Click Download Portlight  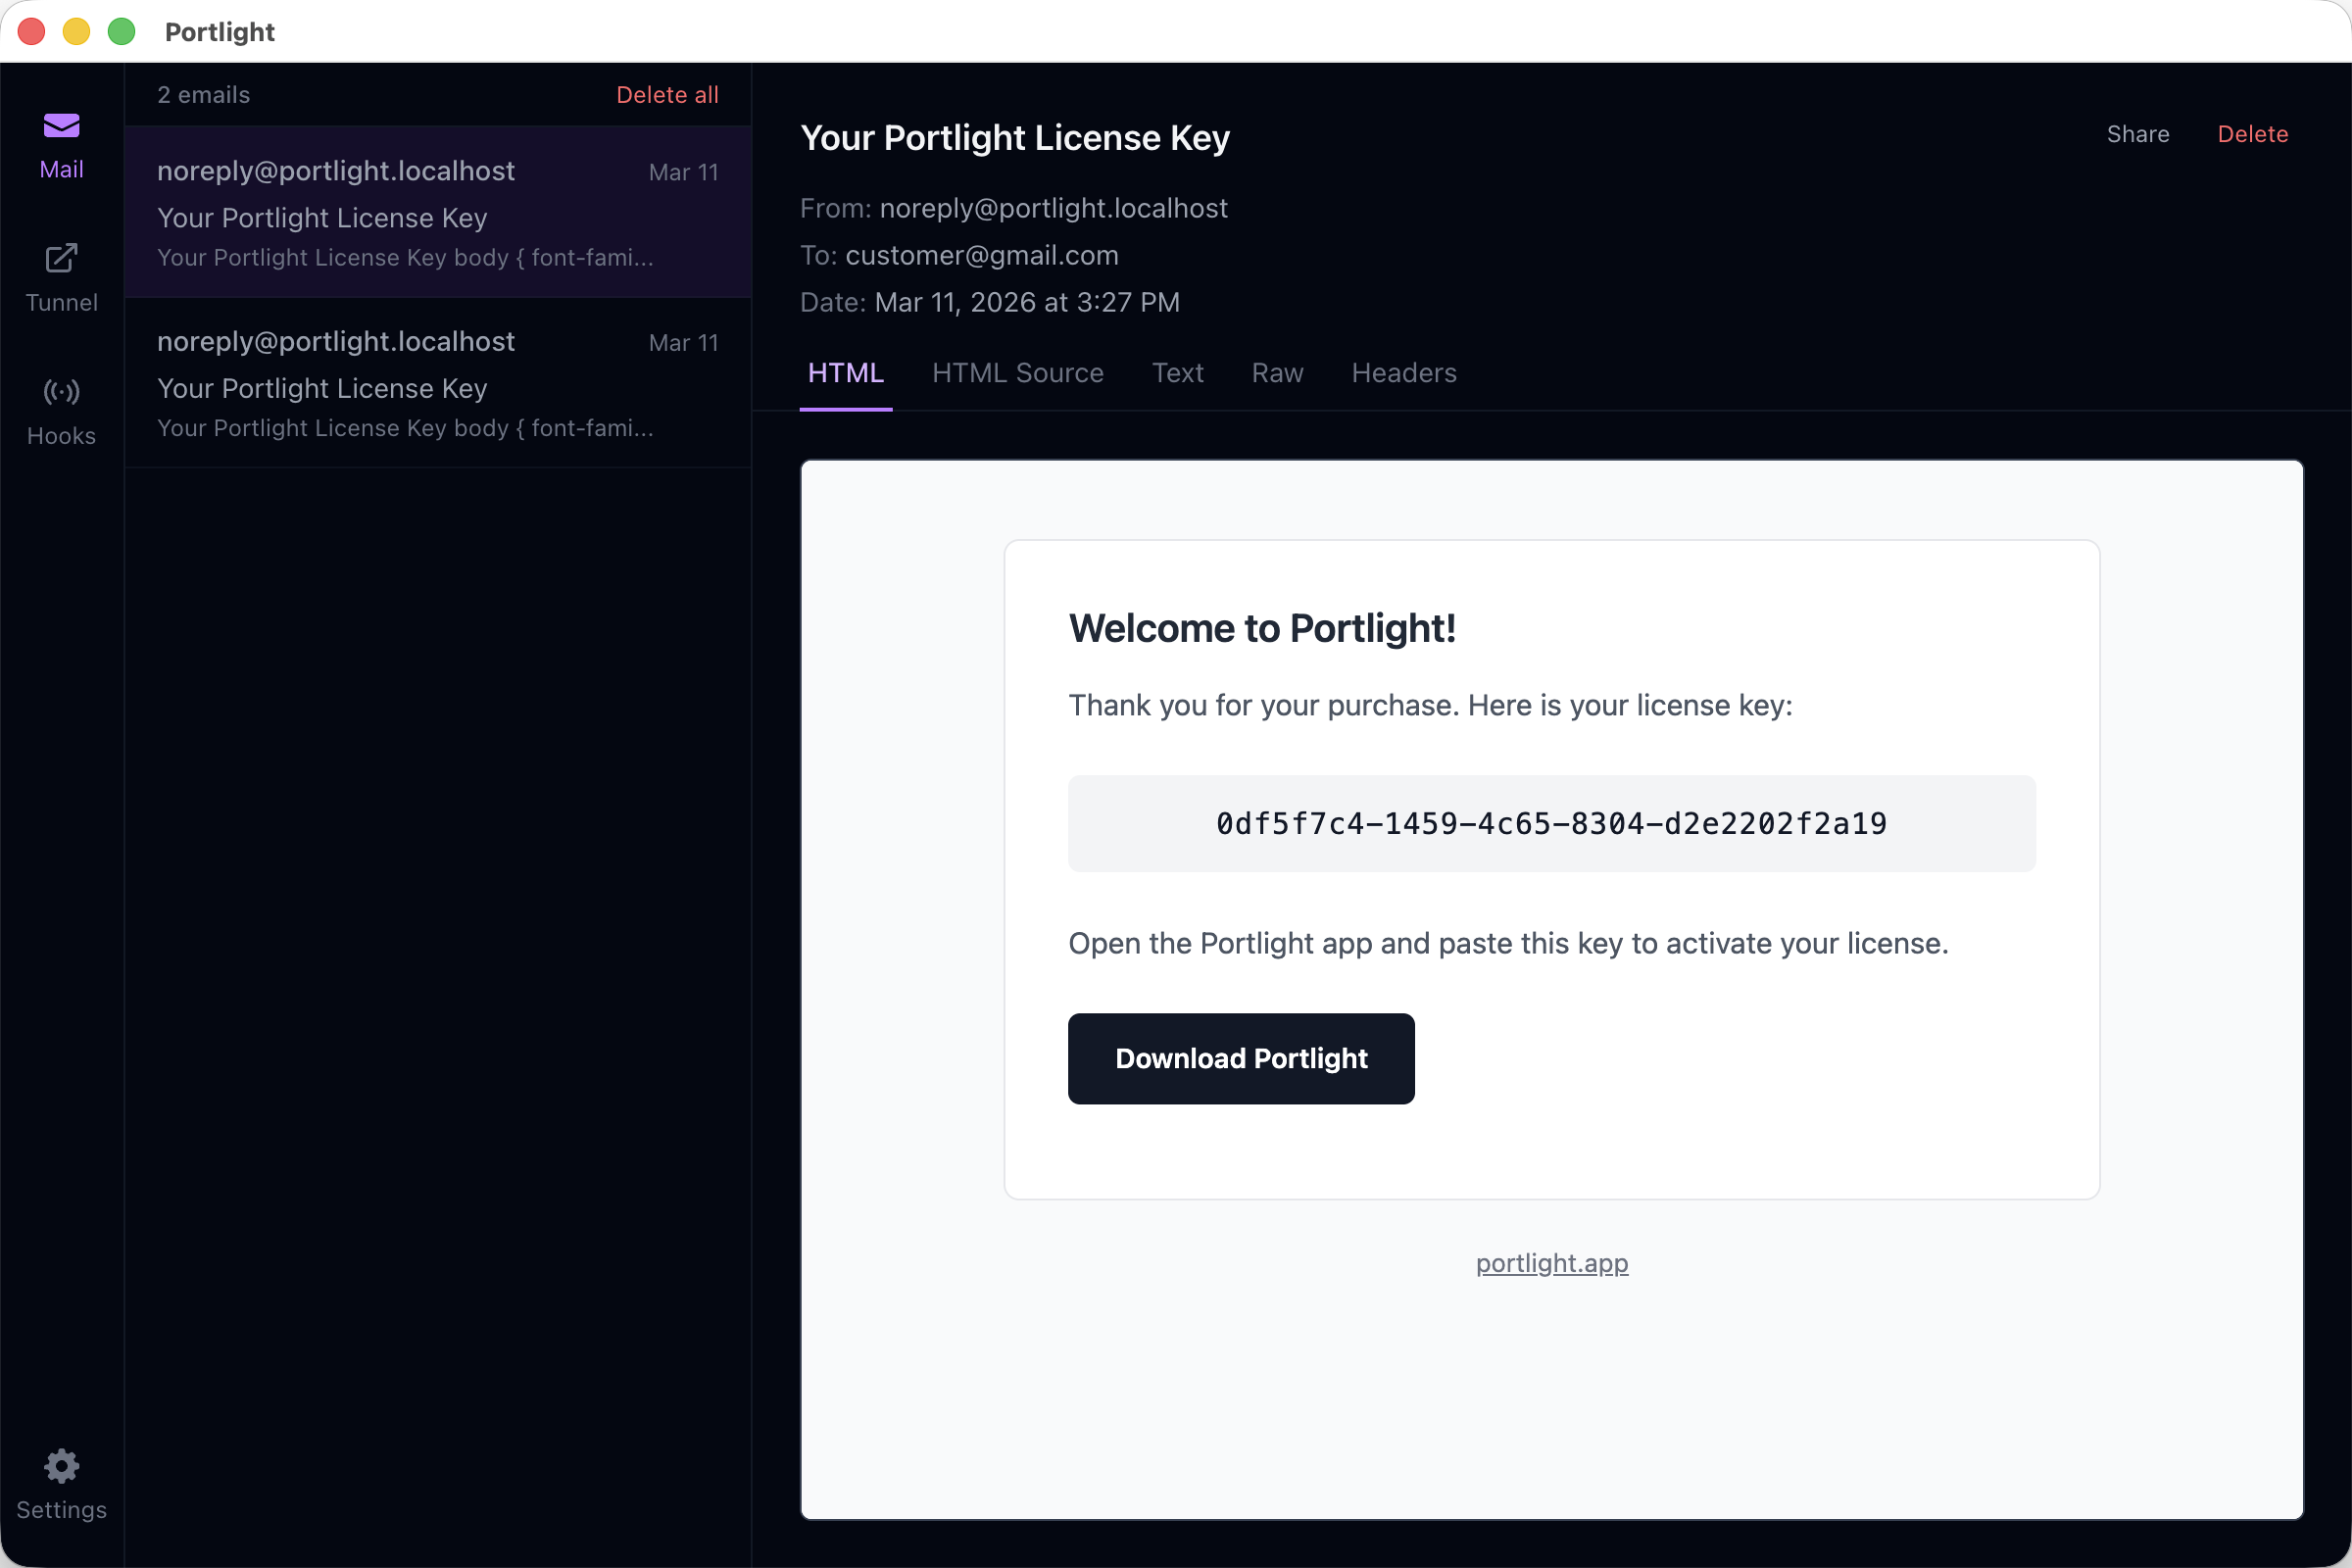pyautogui.click(x=1240, y=1058)
